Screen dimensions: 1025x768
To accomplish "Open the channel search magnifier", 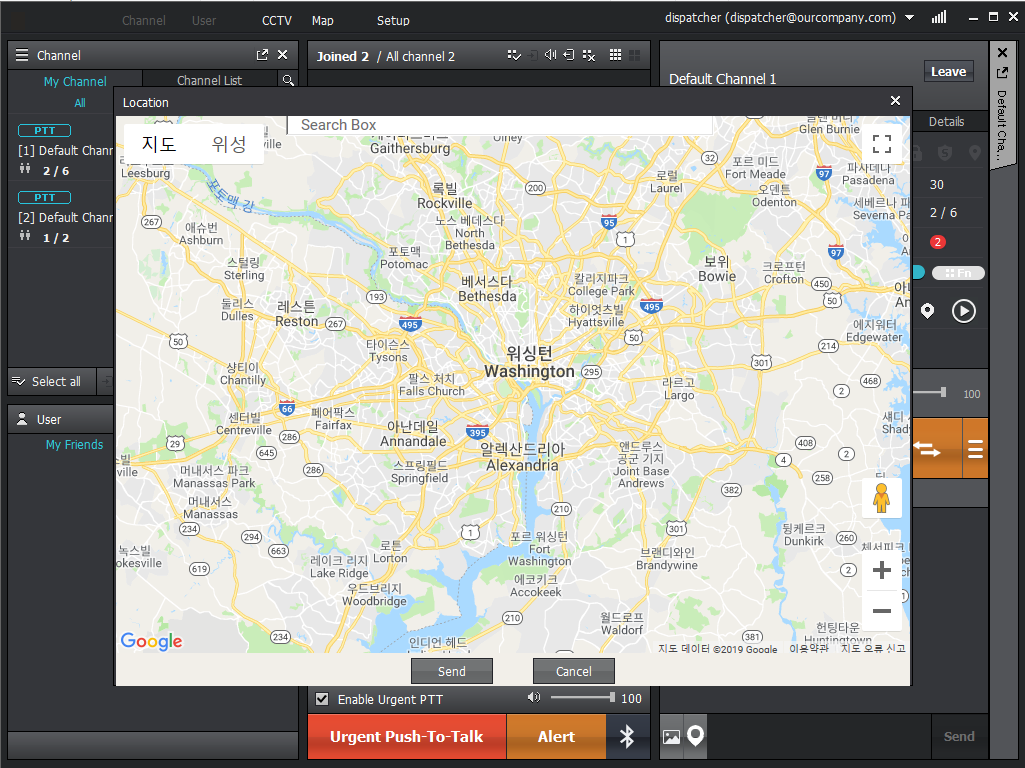I will click(x=287, y=81).
